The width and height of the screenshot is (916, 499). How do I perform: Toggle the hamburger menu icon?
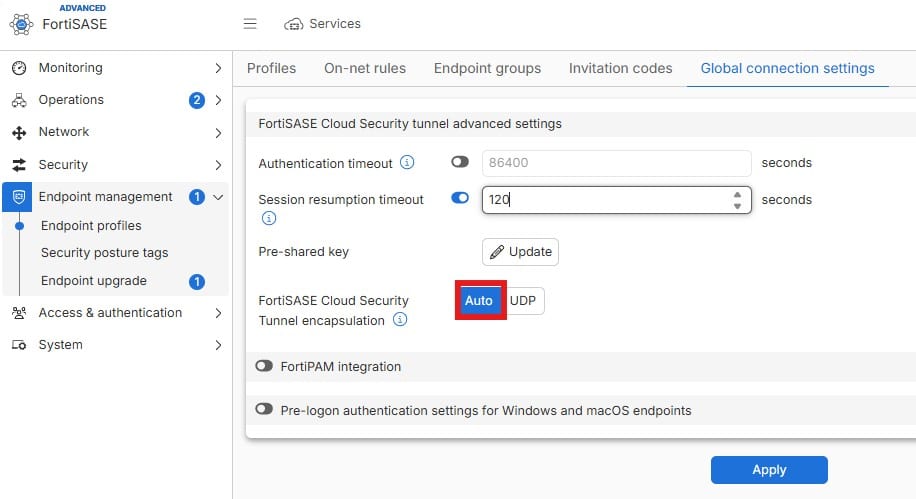tap(250, 24)
